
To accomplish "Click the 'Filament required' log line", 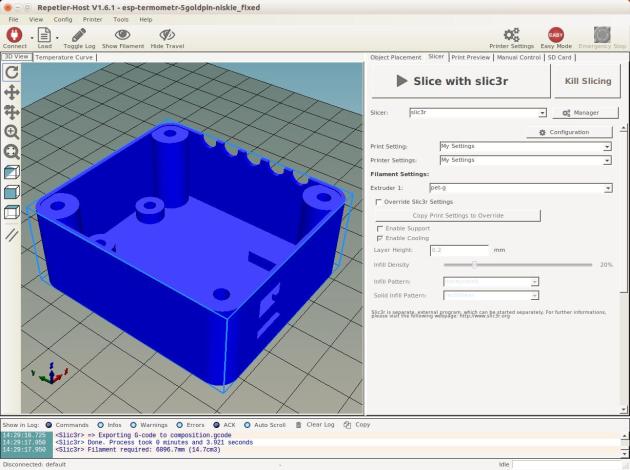I will click(138, 450).
